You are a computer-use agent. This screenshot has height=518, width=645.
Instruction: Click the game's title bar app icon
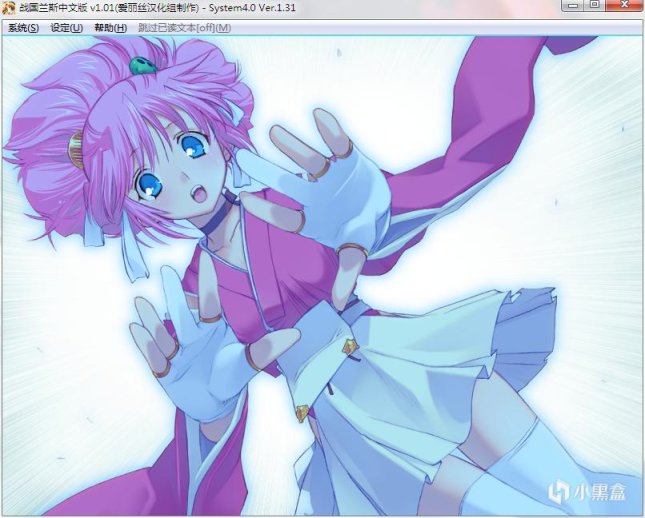[8, 8]
